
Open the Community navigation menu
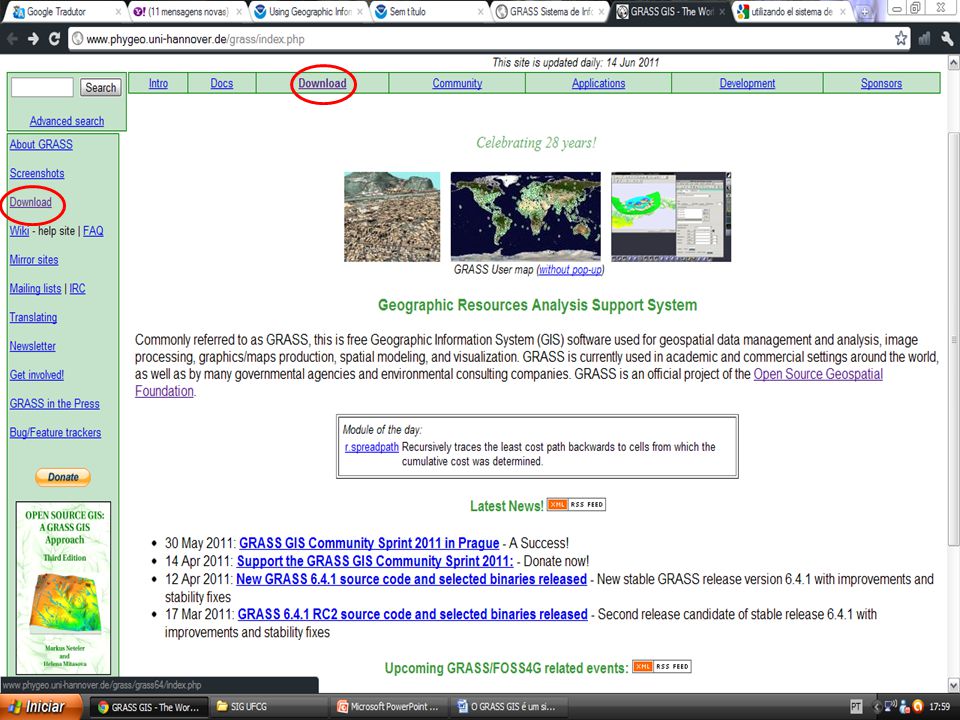point(457,83)
